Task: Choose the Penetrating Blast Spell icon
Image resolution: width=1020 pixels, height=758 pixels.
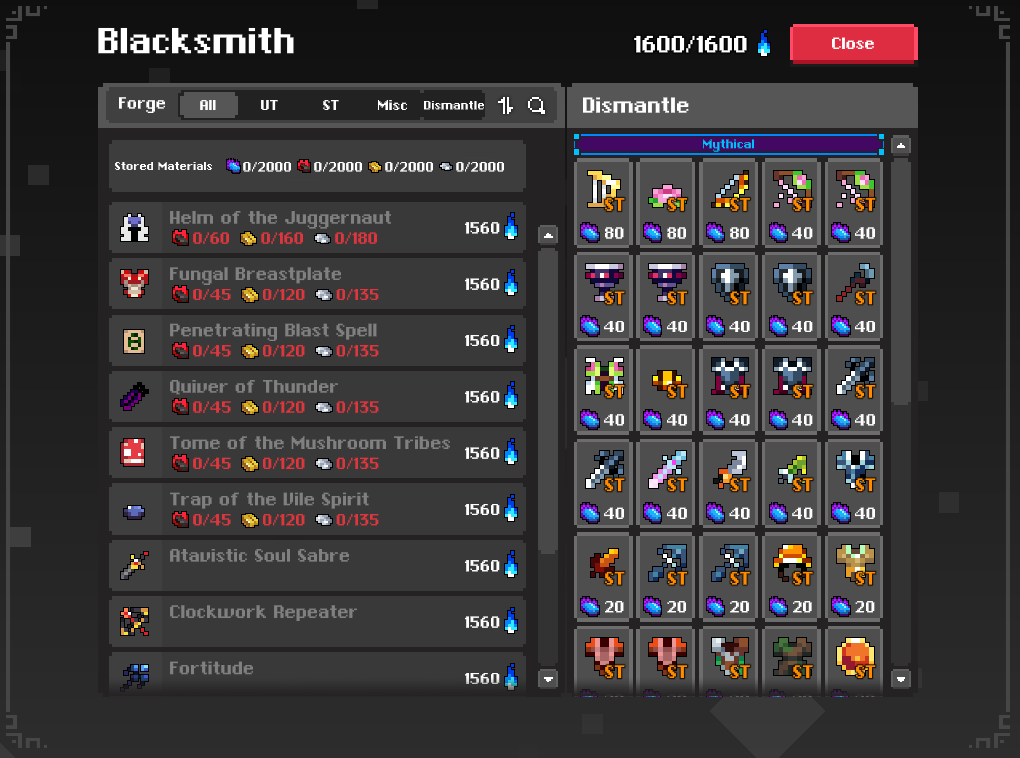Action: click(135, 340)
